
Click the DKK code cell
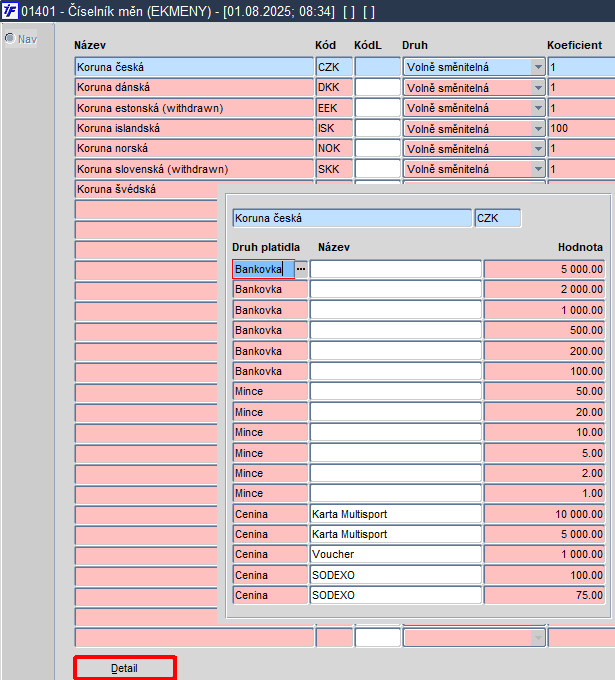[x=334, y=88]
